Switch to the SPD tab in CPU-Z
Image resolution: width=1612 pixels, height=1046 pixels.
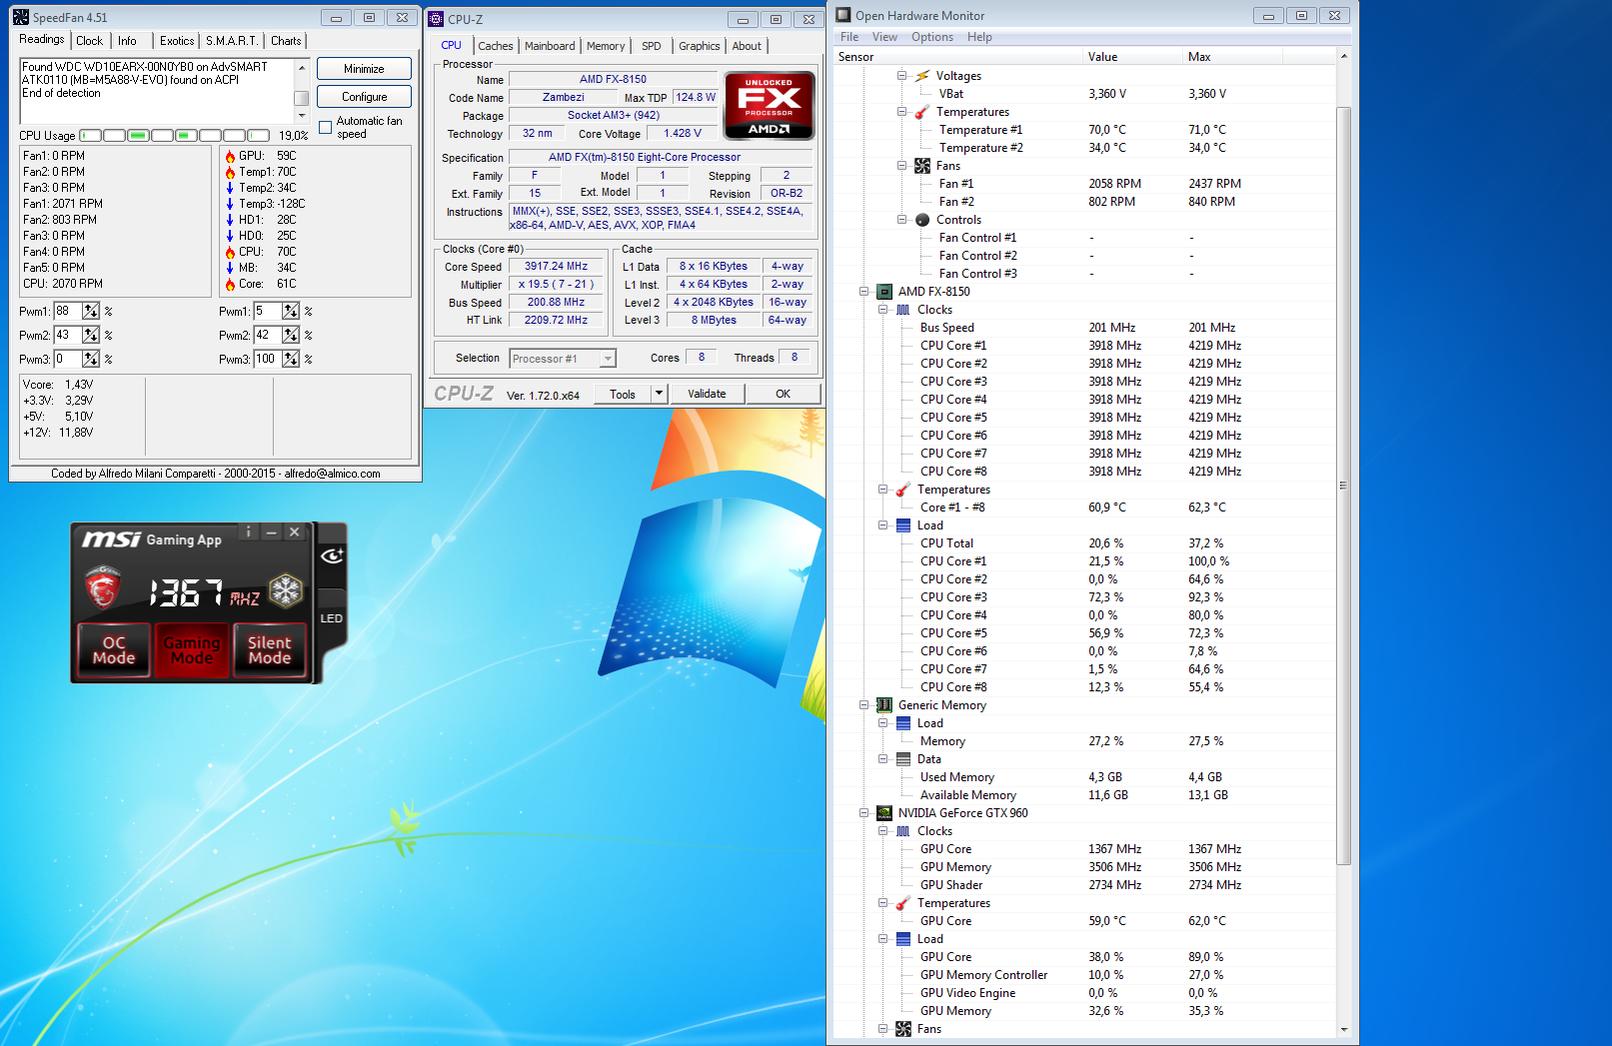(651, 46)
